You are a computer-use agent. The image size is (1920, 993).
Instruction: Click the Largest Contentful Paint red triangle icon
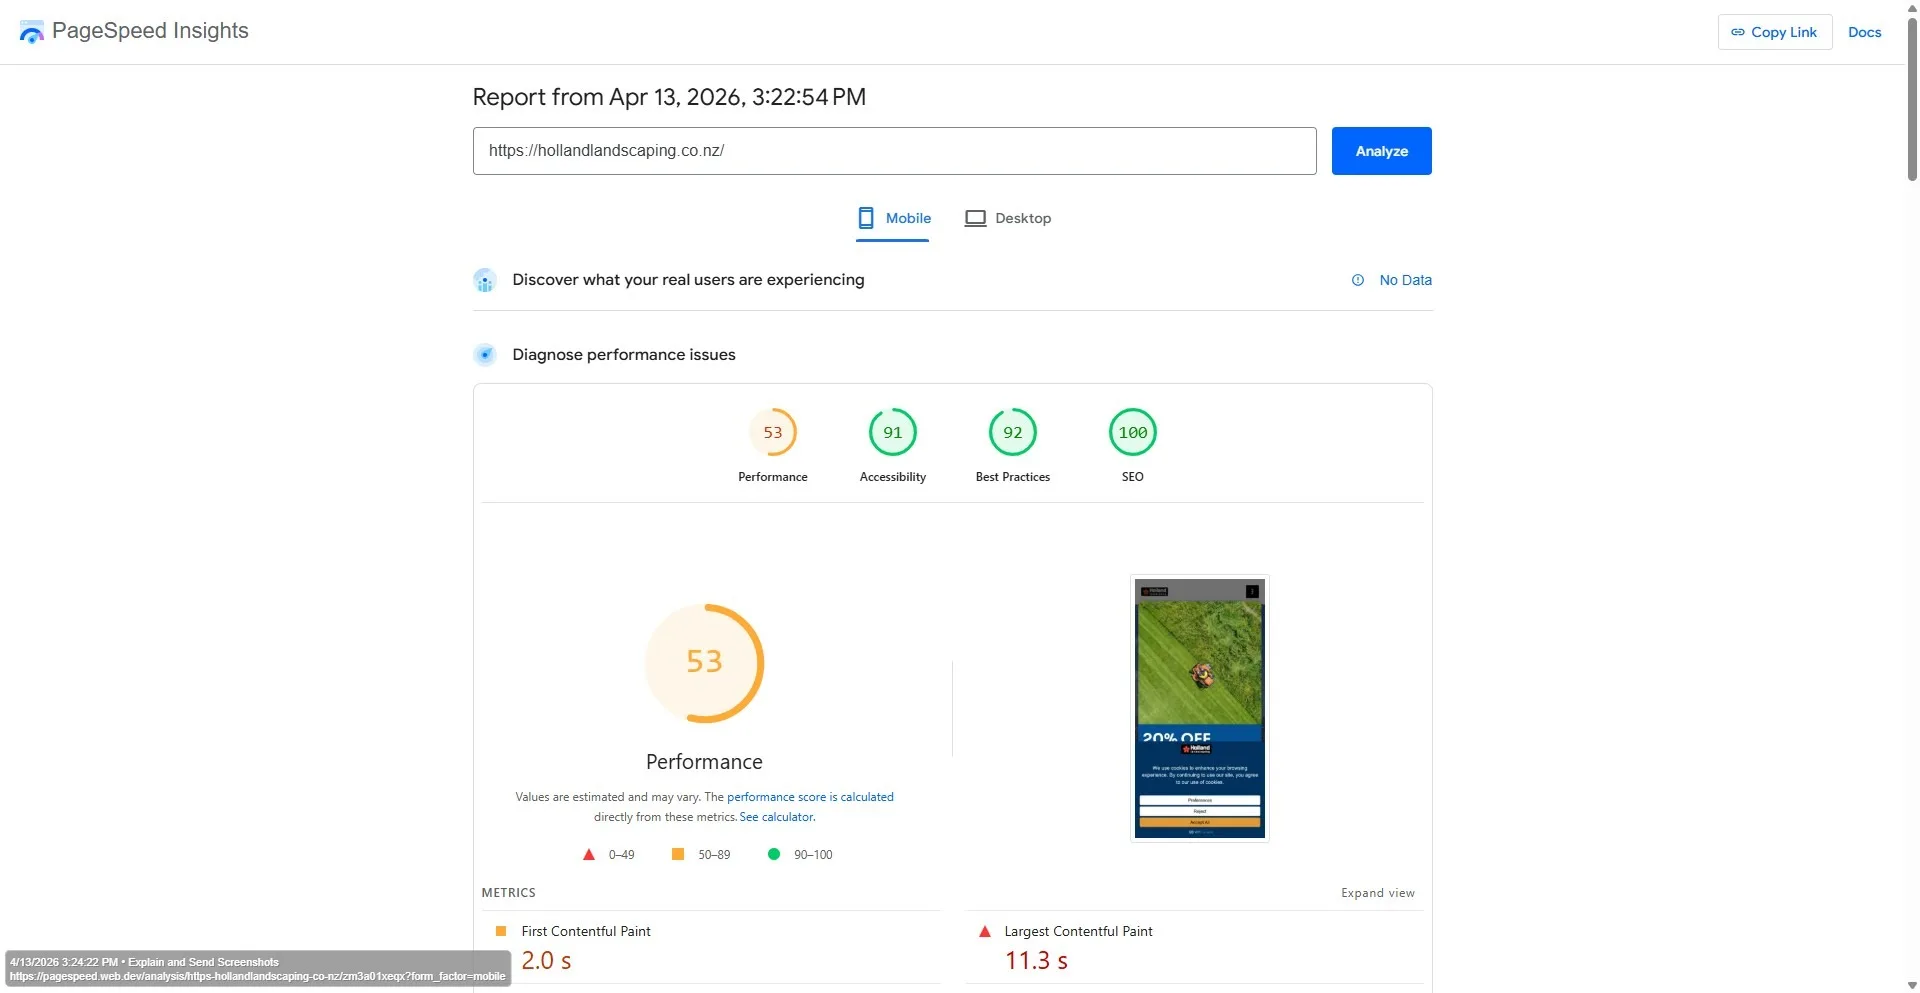984,931
